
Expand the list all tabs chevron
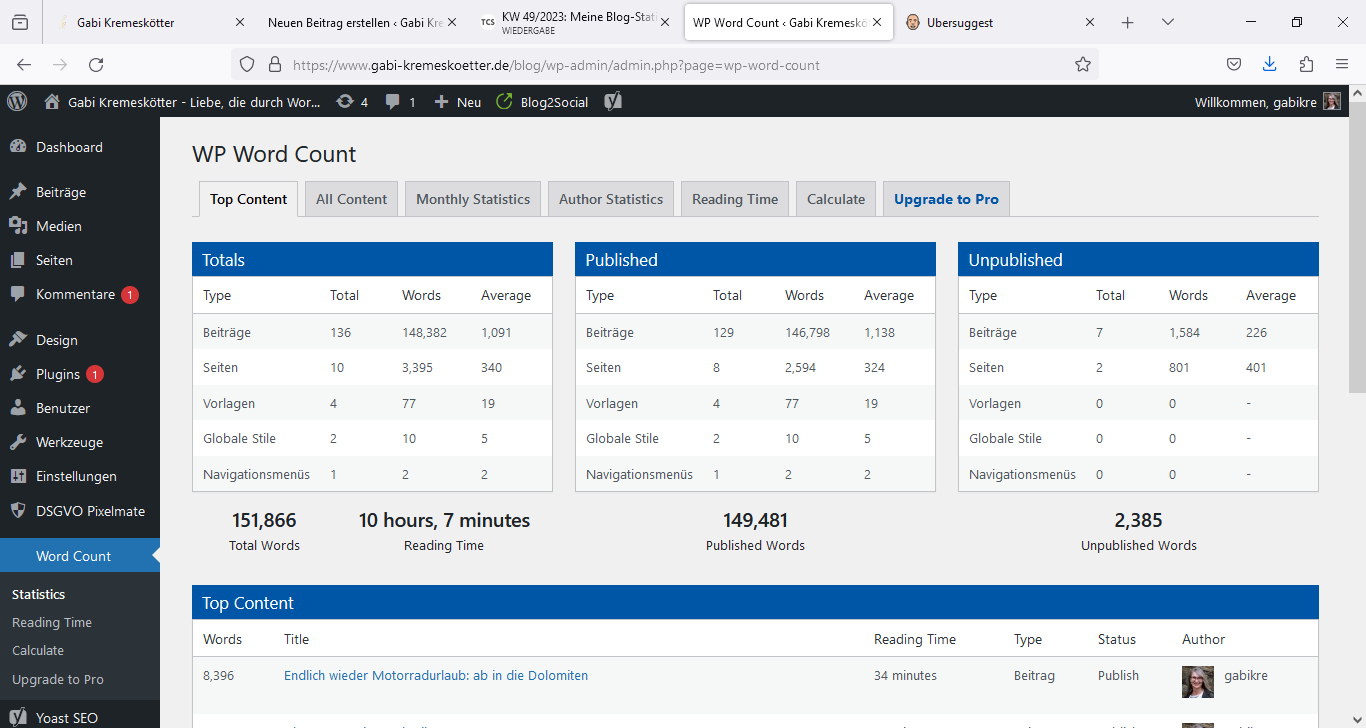1167,22
